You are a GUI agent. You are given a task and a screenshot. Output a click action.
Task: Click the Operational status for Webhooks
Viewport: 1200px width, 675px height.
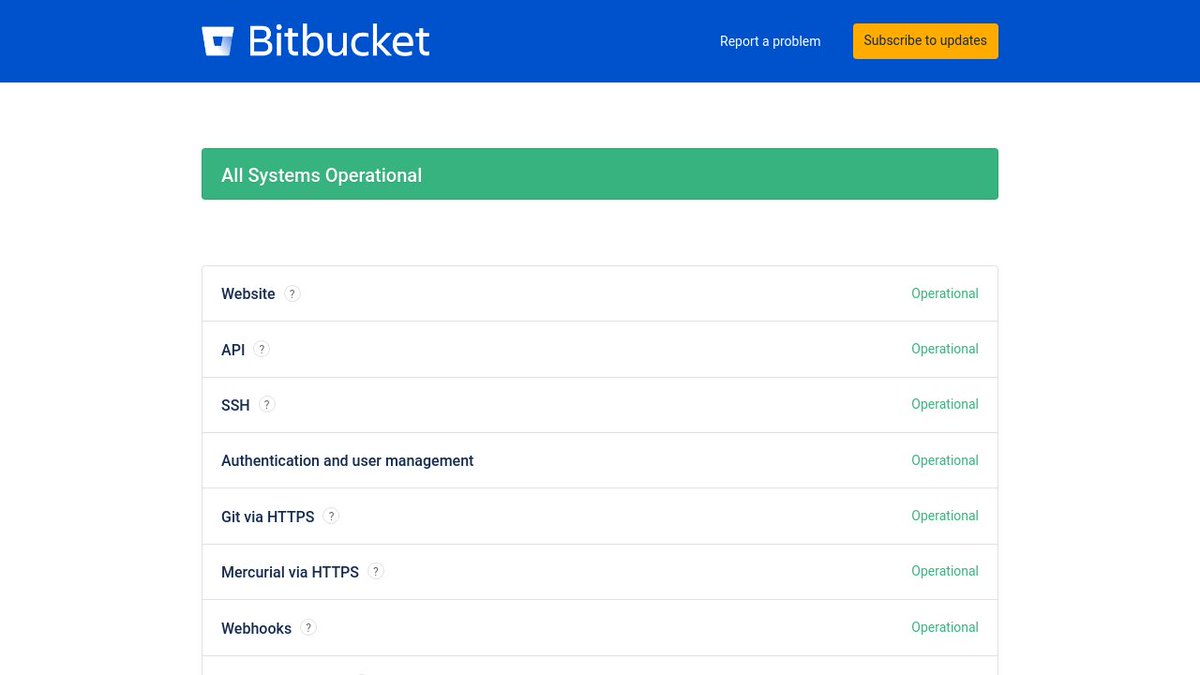(x=945, y=627)
